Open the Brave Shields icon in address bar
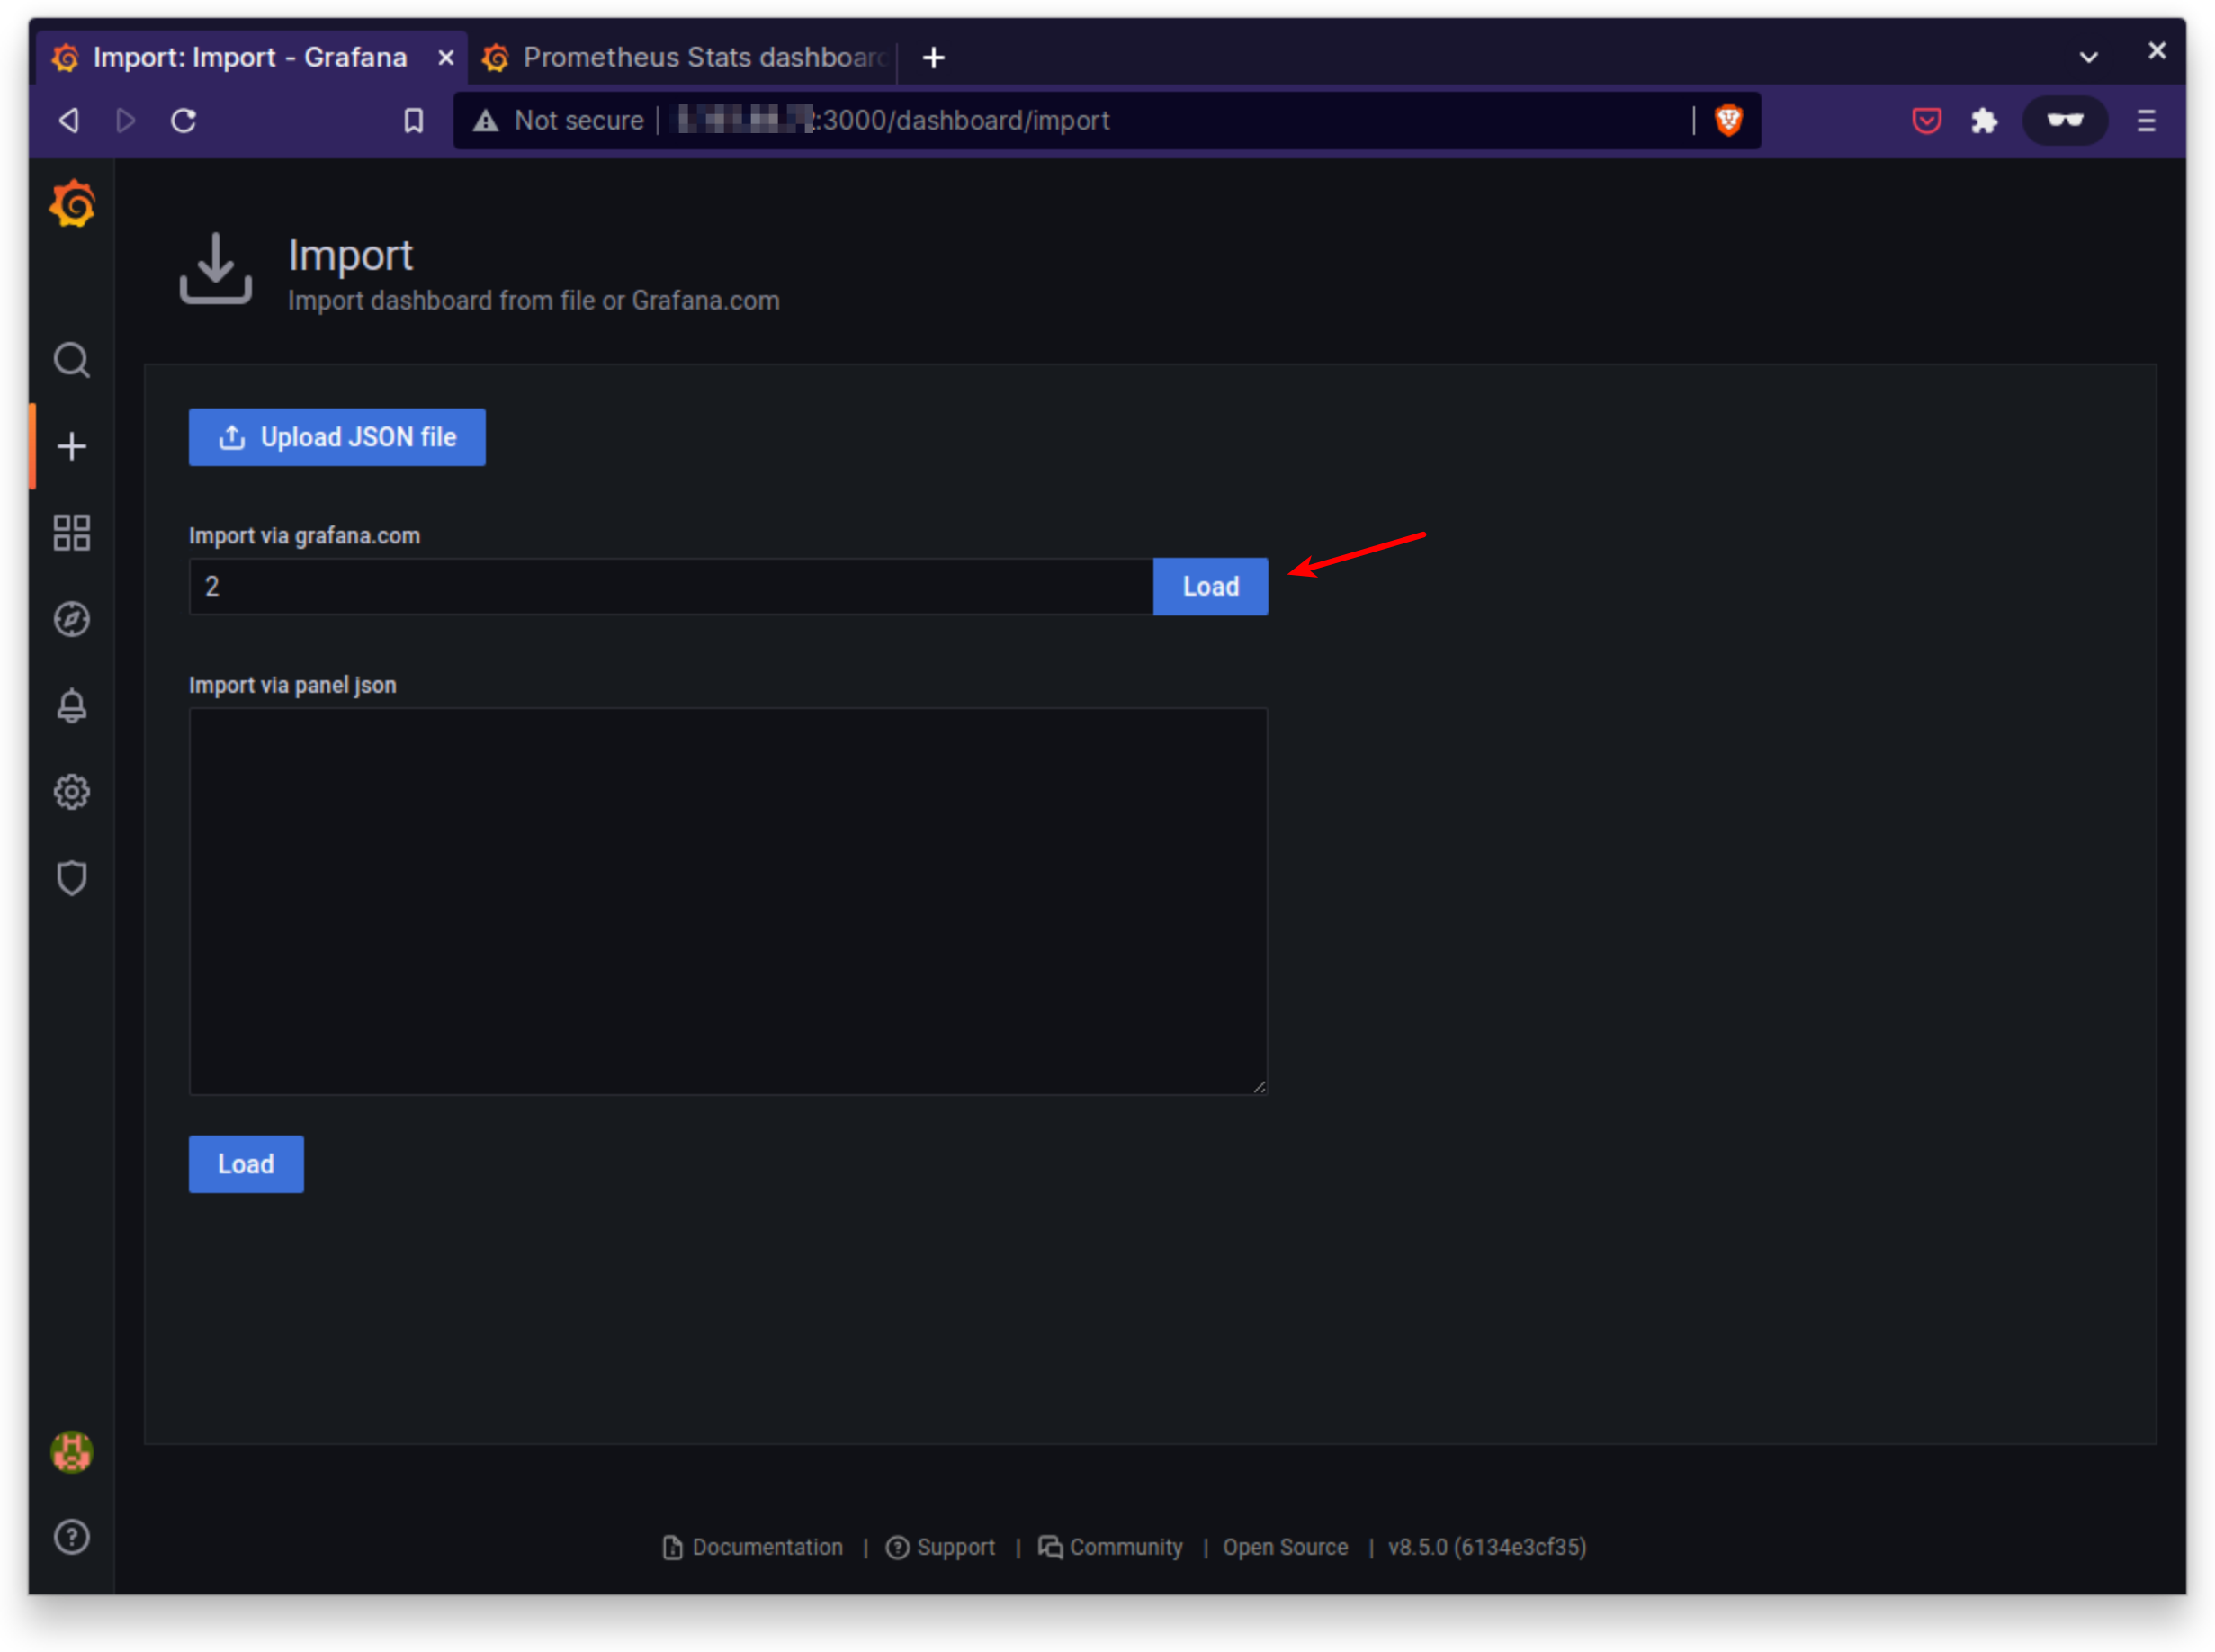Screen dimensions: 2215x1652 coord(1728,120)
